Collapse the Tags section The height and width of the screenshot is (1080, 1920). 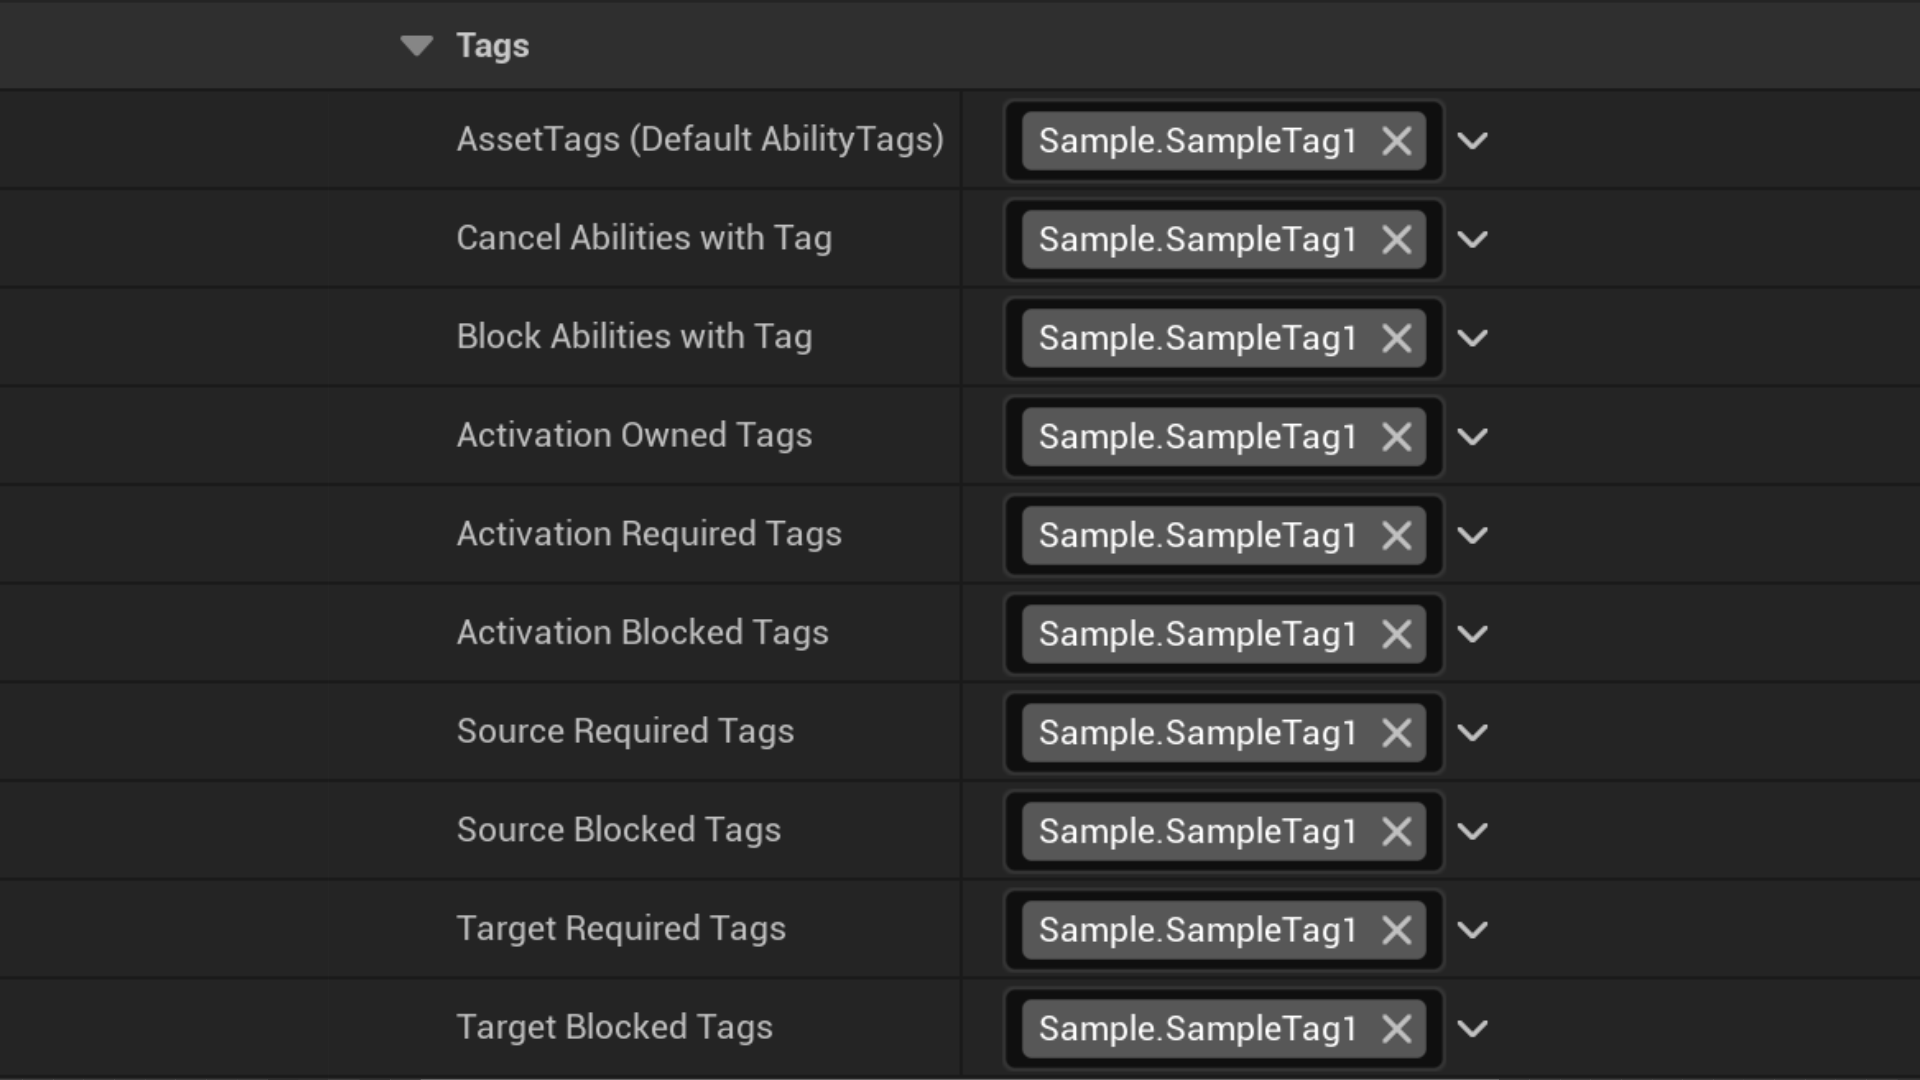(x=416, y=46)
